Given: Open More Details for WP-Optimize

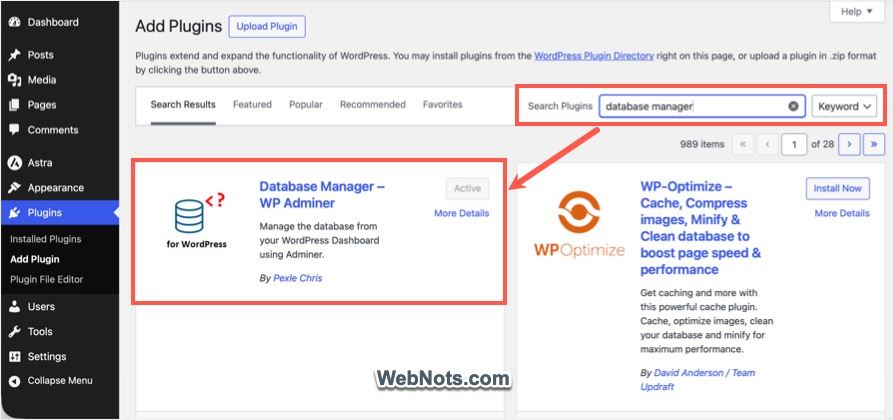Looking at the screenshot, I should pos(842,213).
